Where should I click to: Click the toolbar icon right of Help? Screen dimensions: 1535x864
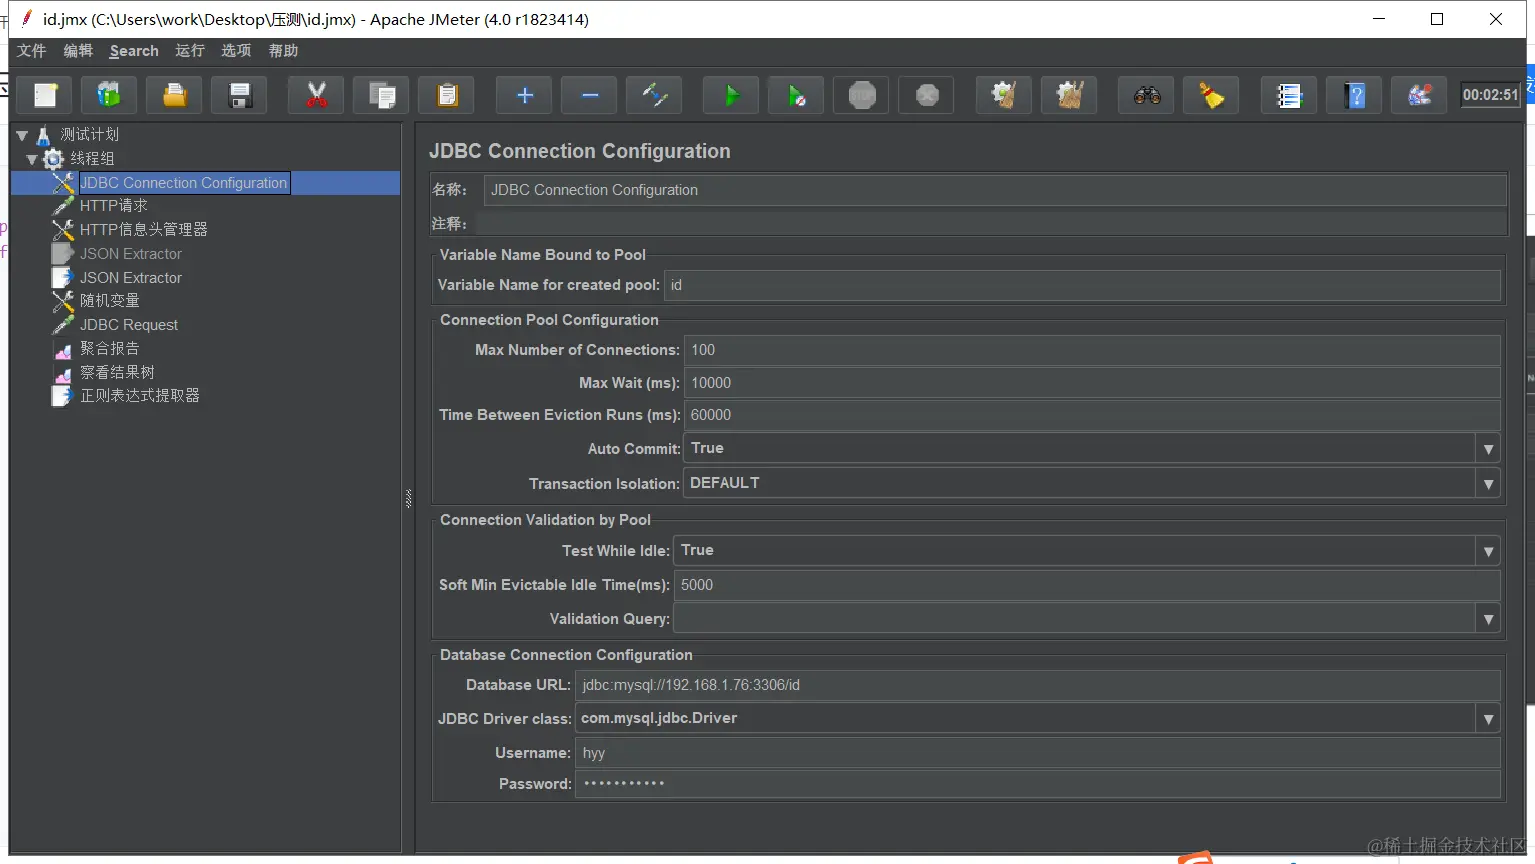(1419, 95)
